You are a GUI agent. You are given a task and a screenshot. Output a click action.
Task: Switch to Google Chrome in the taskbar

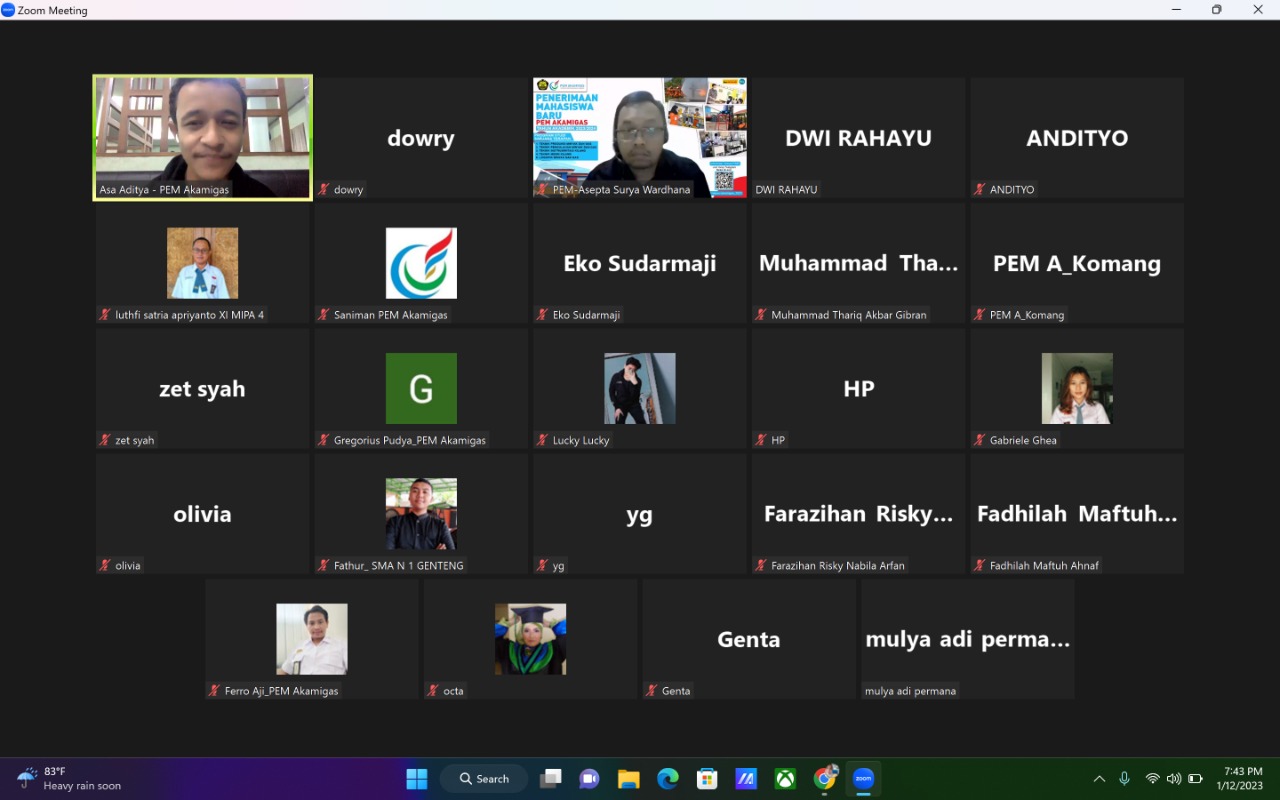(x=825, y=778)
